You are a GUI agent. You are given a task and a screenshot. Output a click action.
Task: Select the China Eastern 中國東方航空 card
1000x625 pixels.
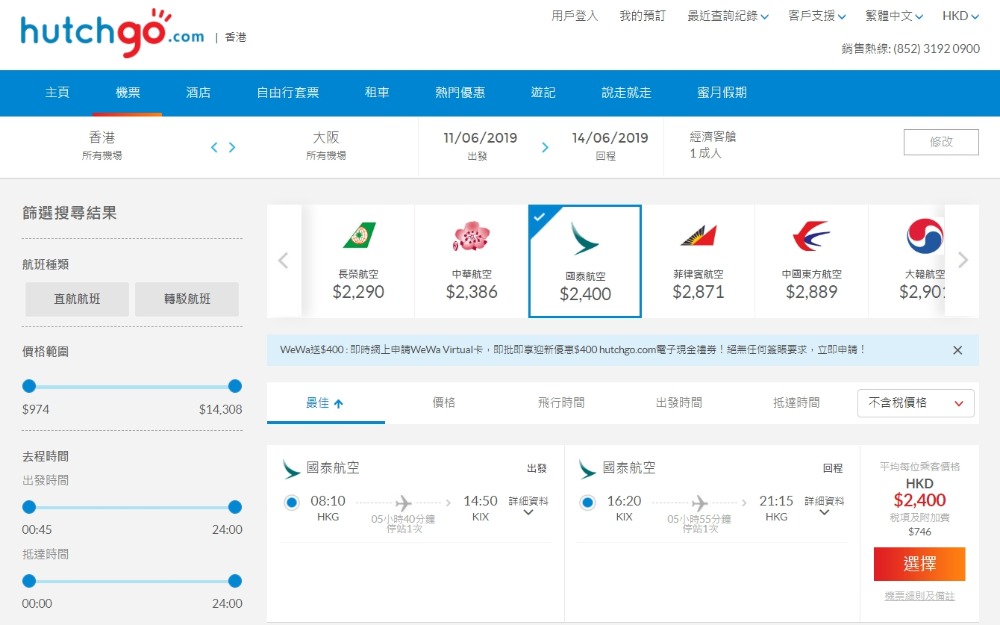pos(811,261)
